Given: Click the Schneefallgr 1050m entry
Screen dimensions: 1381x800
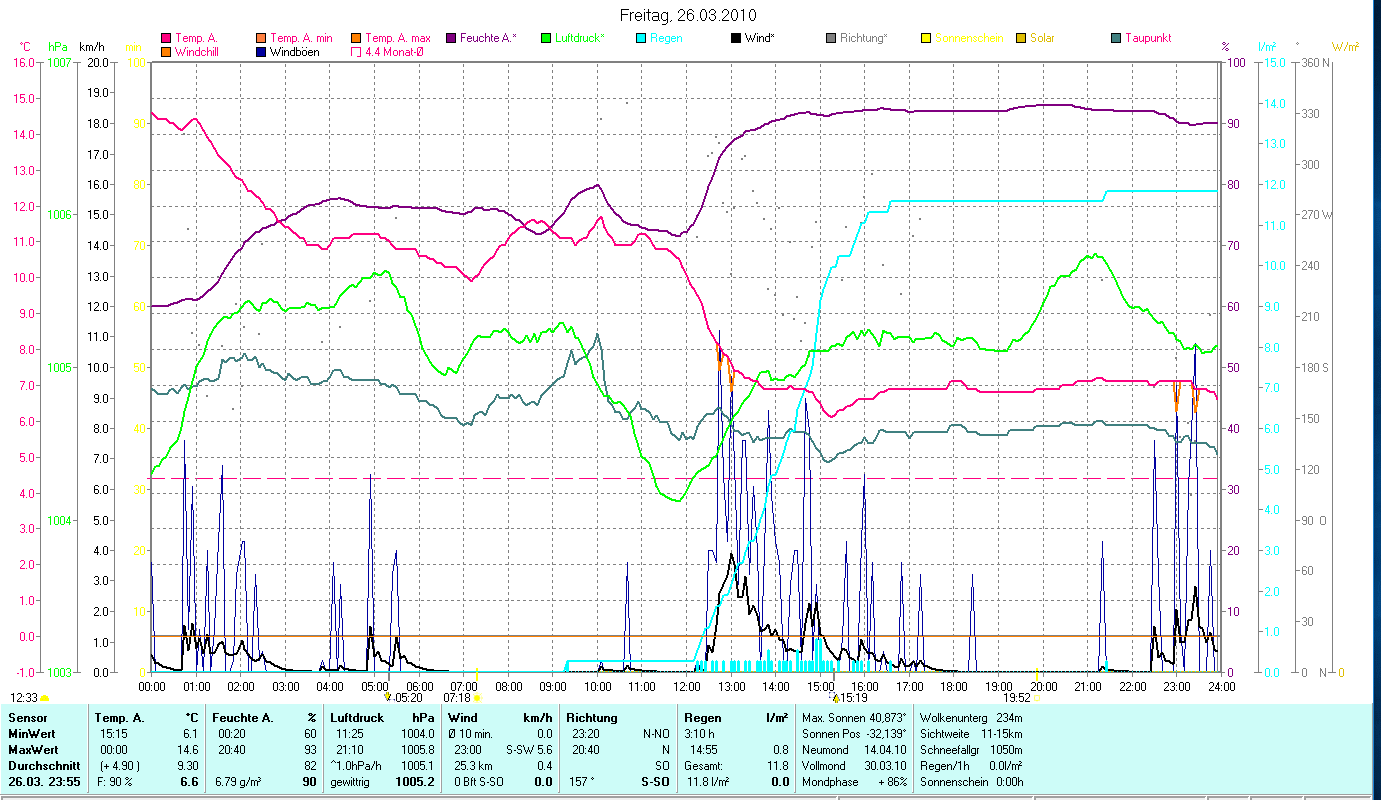Looking at the screenshot, I should [970, 749].
